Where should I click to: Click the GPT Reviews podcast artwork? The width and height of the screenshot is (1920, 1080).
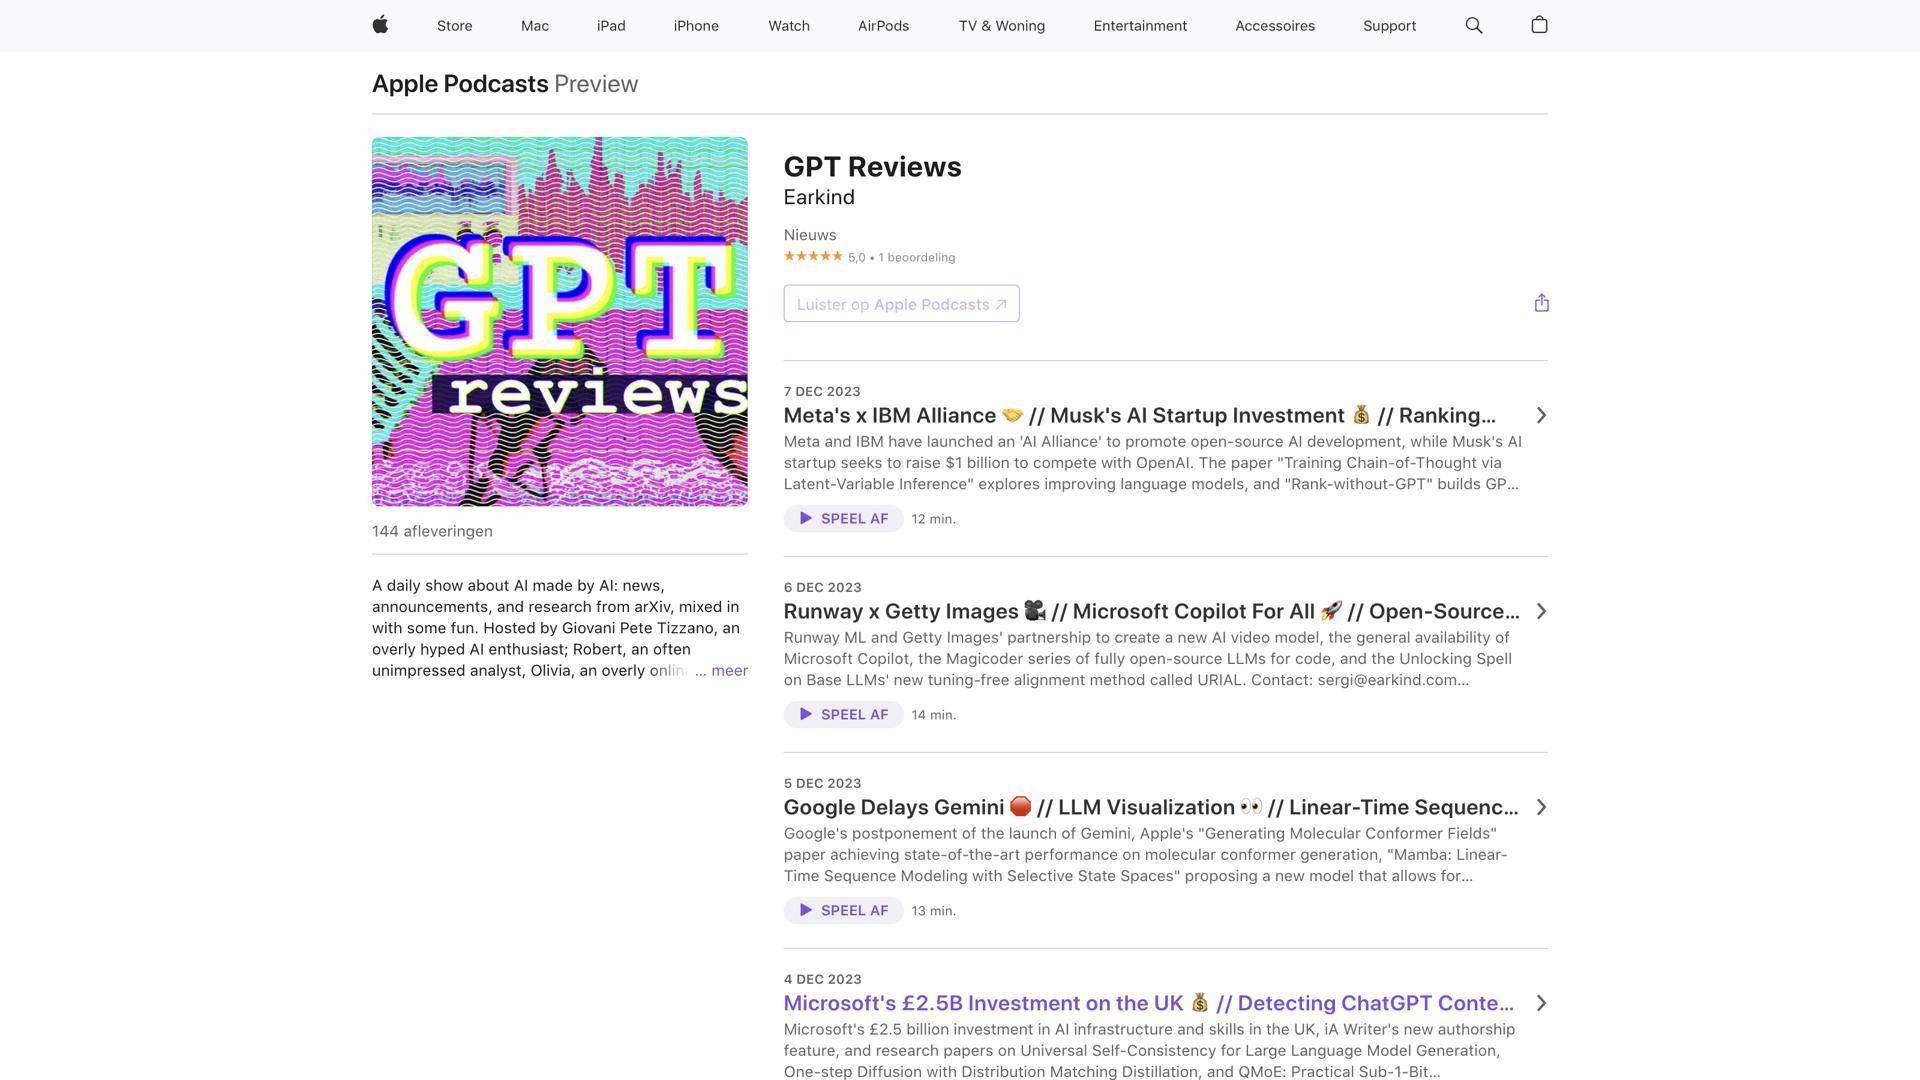(559, 321)
